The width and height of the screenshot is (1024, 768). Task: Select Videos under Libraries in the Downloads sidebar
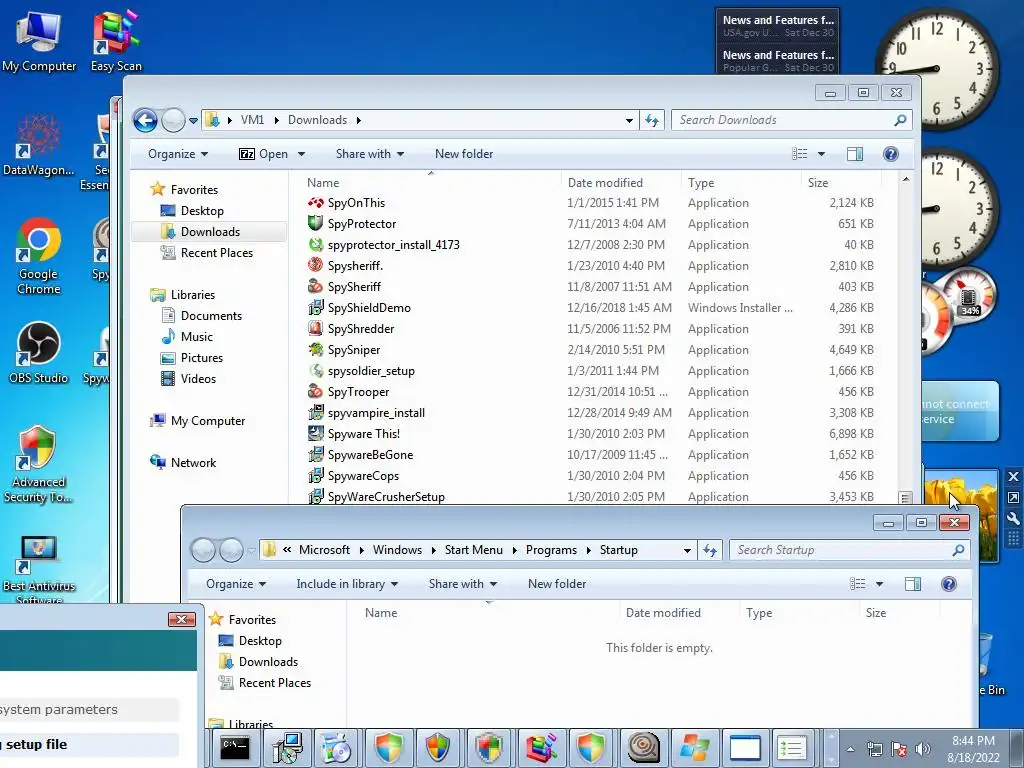point(198,379)
